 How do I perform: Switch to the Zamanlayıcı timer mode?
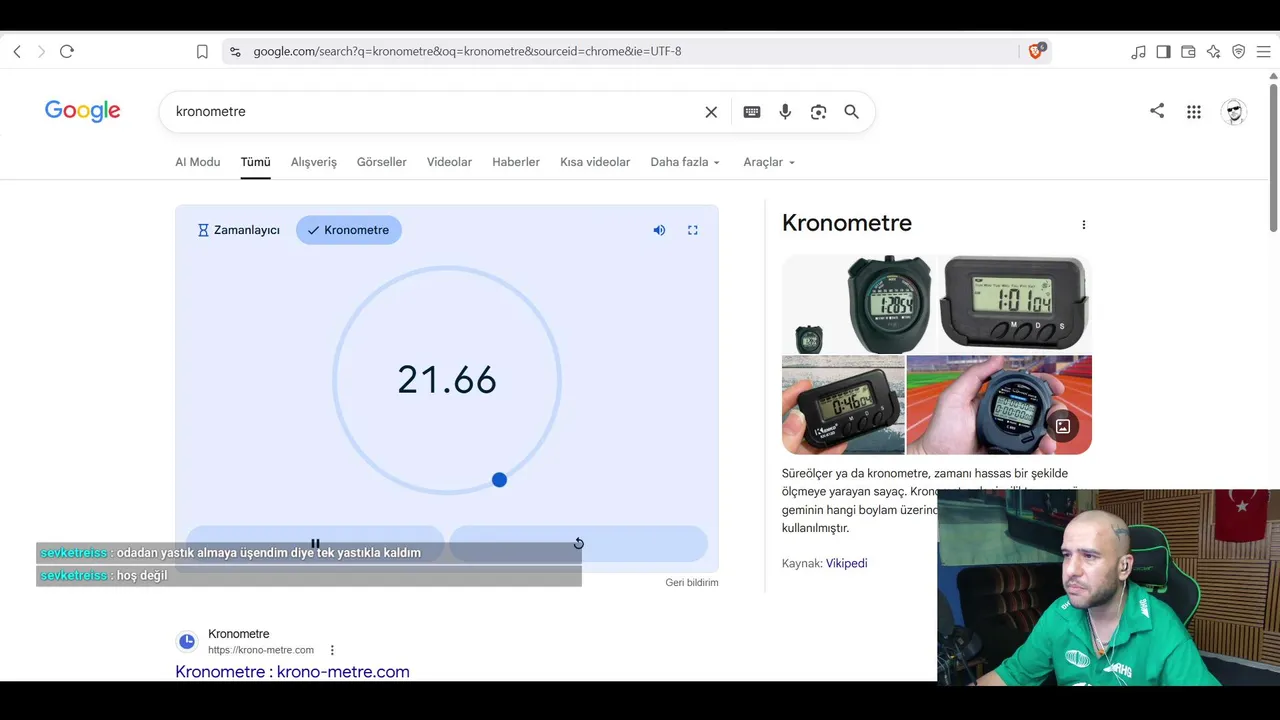click(238, 230)
